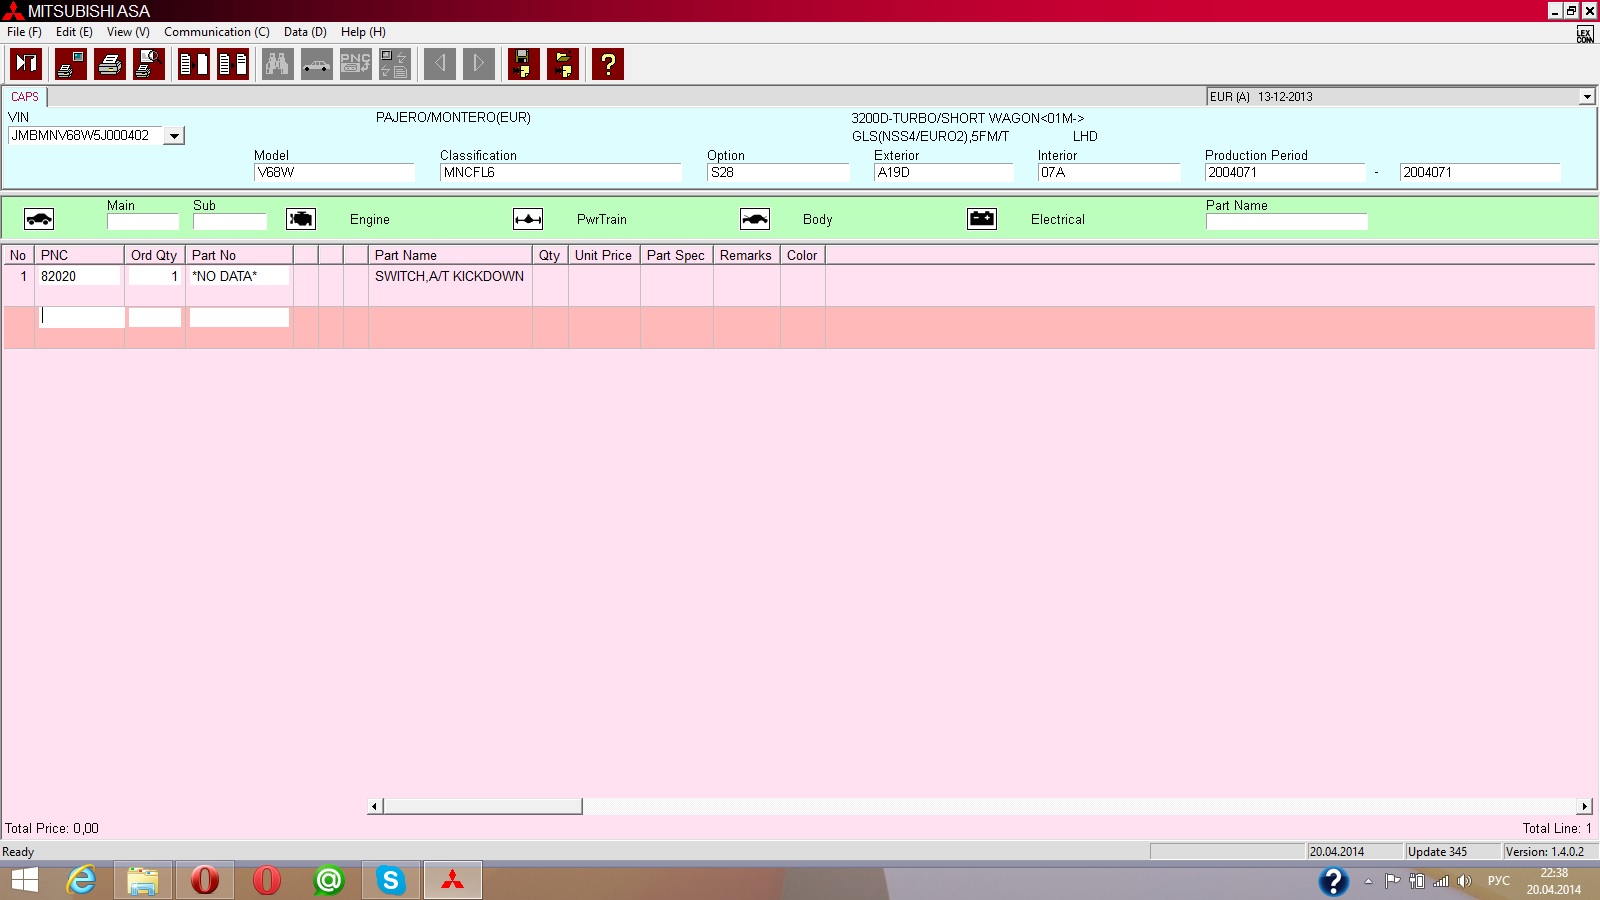This screenshot has height=900, width=1600.
Task: Open the Communication (C) menu
Action: point(216,32)
